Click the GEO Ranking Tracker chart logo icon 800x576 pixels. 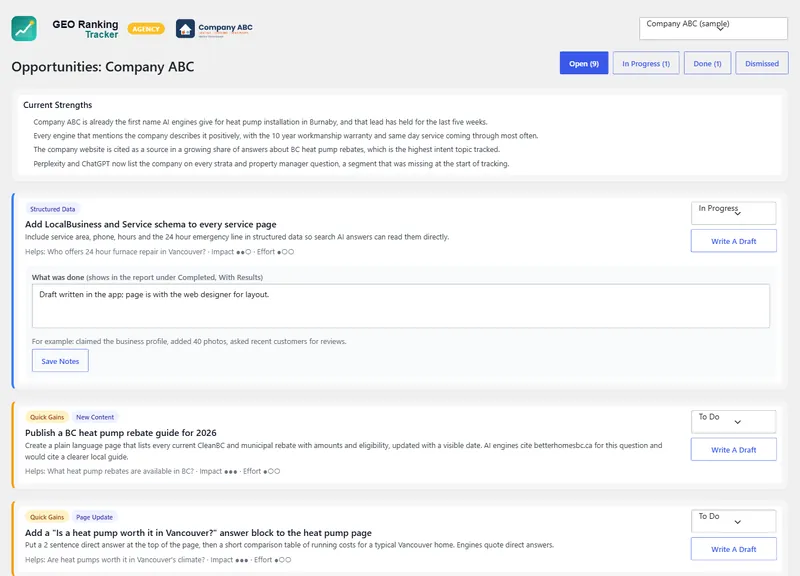coord(24,29)
